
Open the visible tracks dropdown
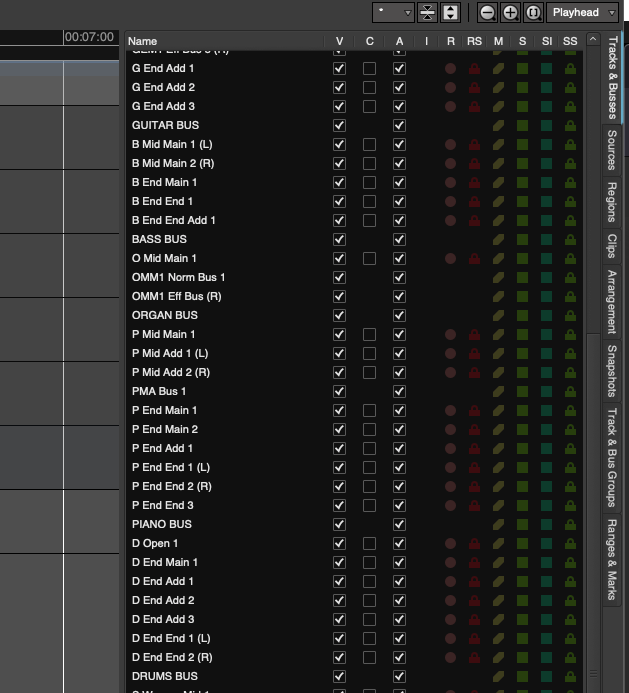[x=392, y=12]
